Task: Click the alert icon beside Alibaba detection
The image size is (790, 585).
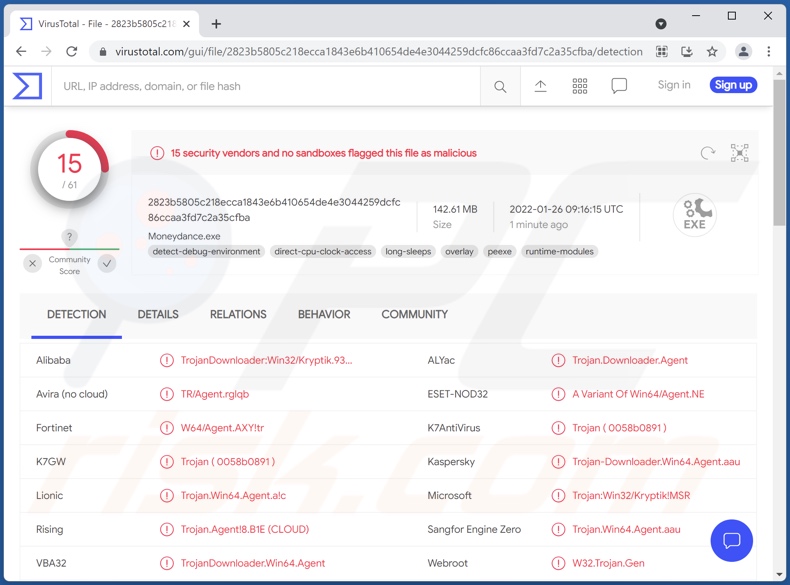Action: click(166, 360)
